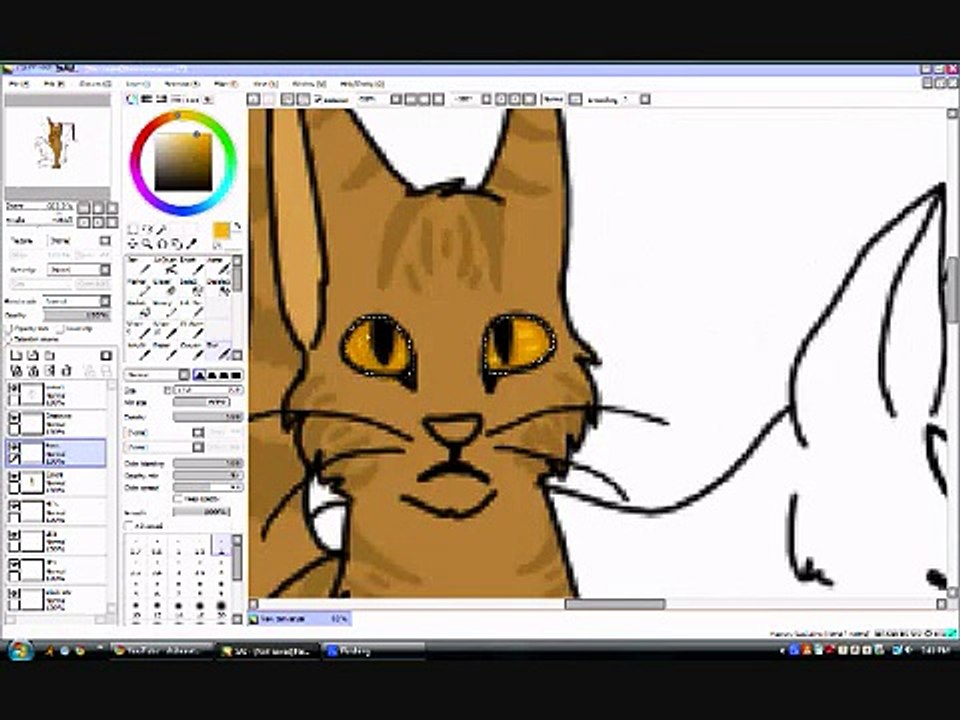Toggle Selection Source checkbox
Screen dimensions: 960x720
(x=9, y=339)
